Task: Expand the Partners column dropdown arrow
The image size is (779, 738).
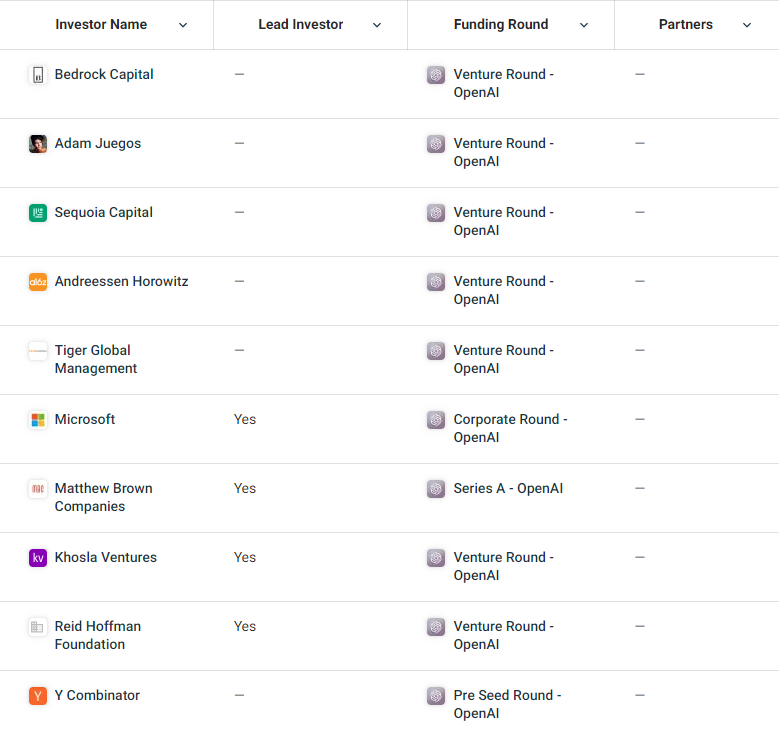Action: click(x=747, y=25)
